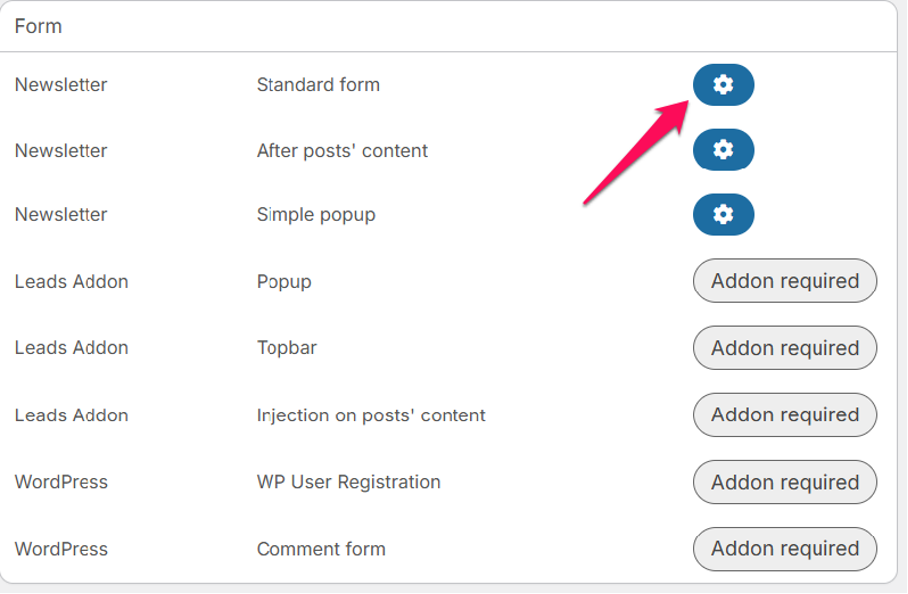This screenshot has height=594, width=908.
Task: Click Addon required for WP User Registration
Action: click(x=785, y=482)
